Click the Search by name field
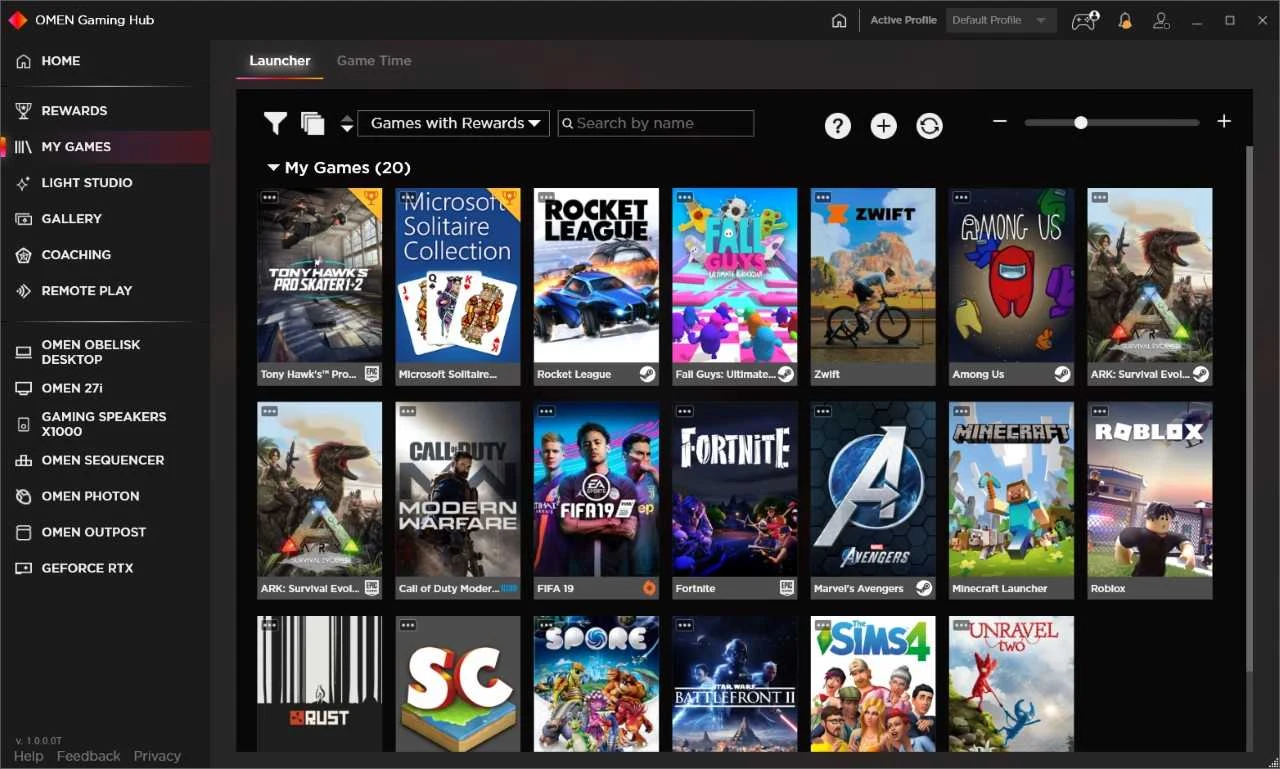This screenshot has height=769, width=1280. point(656,123)
